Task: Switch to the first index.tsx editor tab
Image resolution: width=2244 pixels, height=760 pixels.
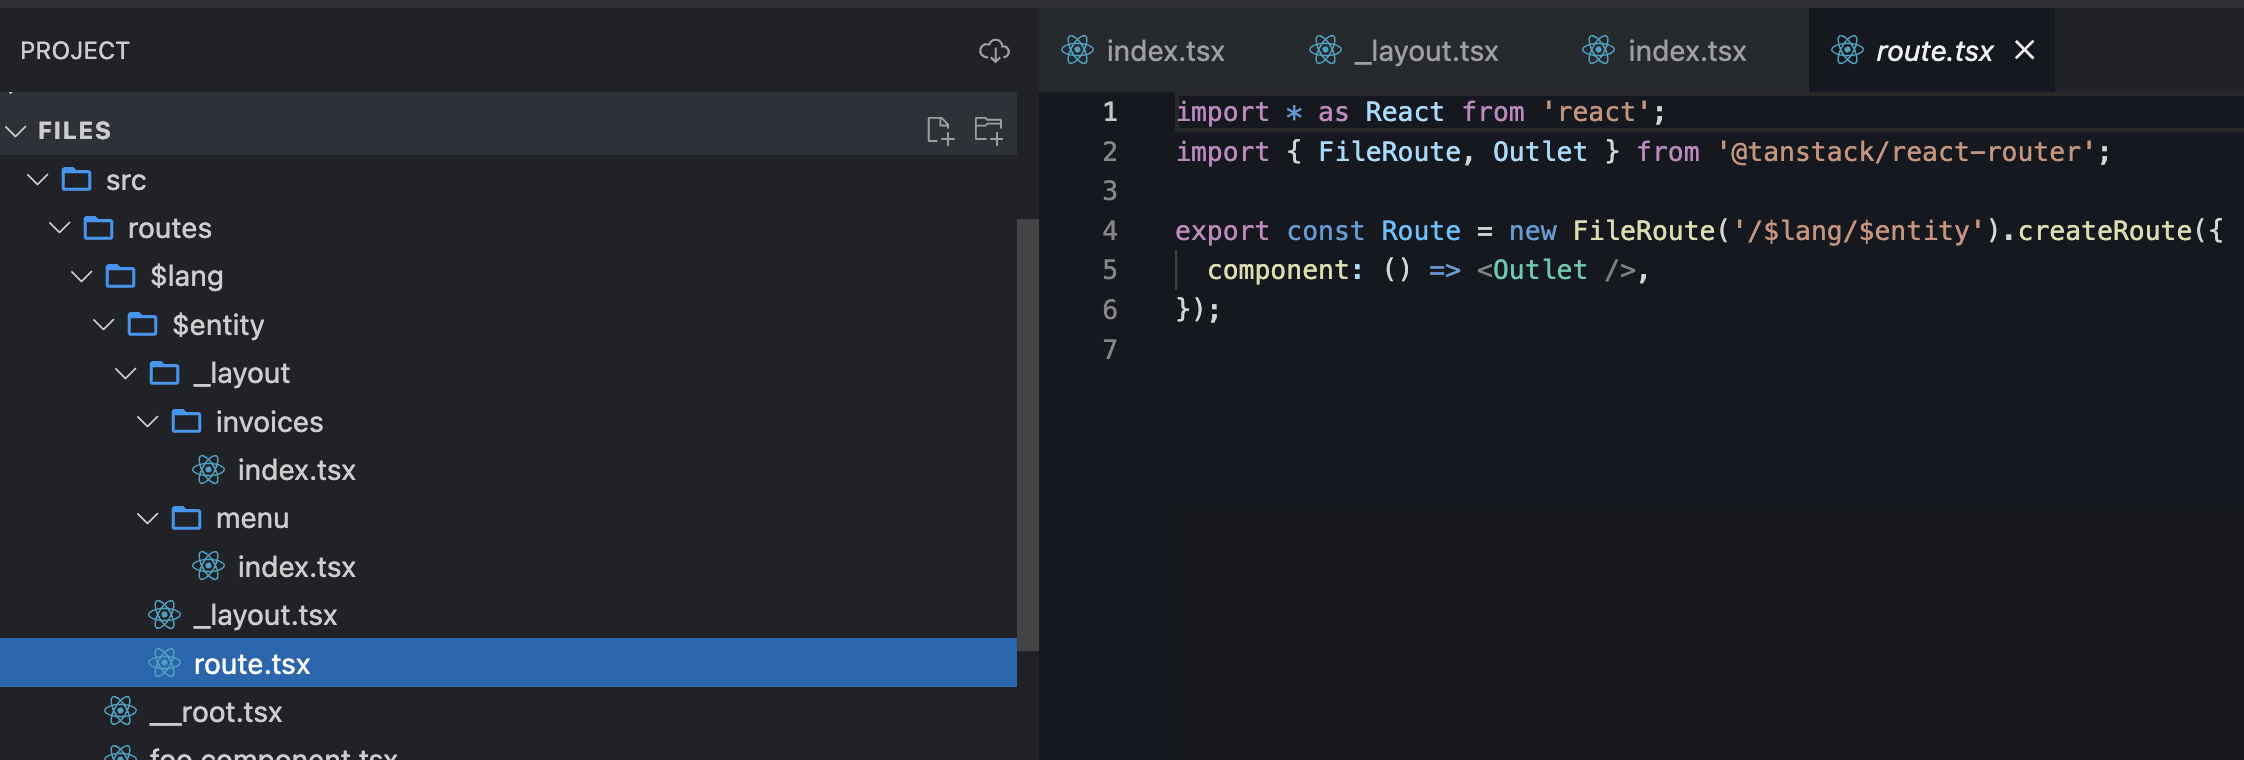Action: (1165, 50)
